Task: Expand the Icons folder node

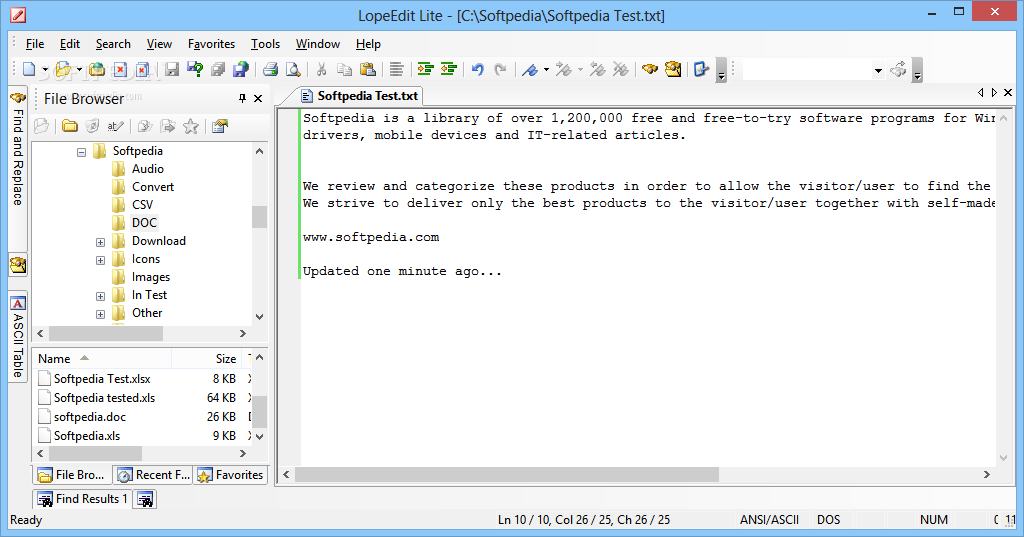Action: click(x=101, y=261)
